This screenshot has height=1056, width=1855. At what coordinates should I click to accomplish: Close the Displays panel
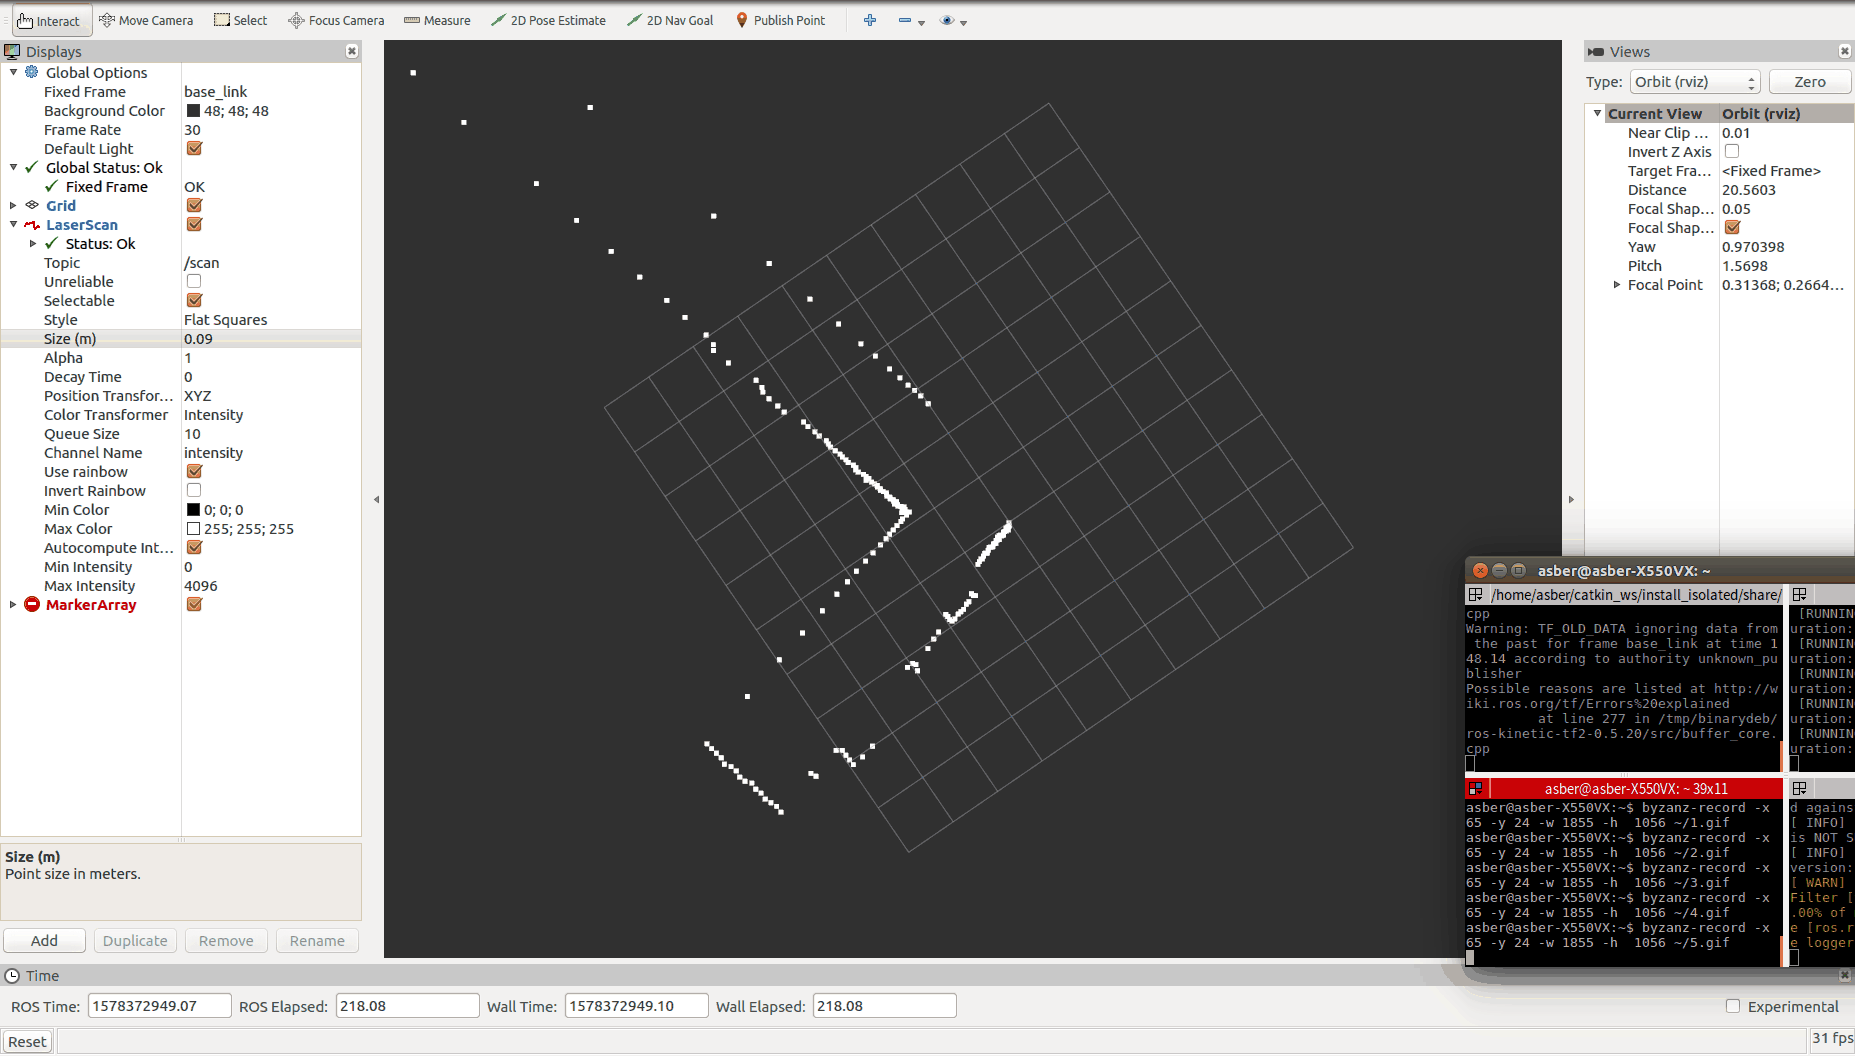tap(352, 51)
